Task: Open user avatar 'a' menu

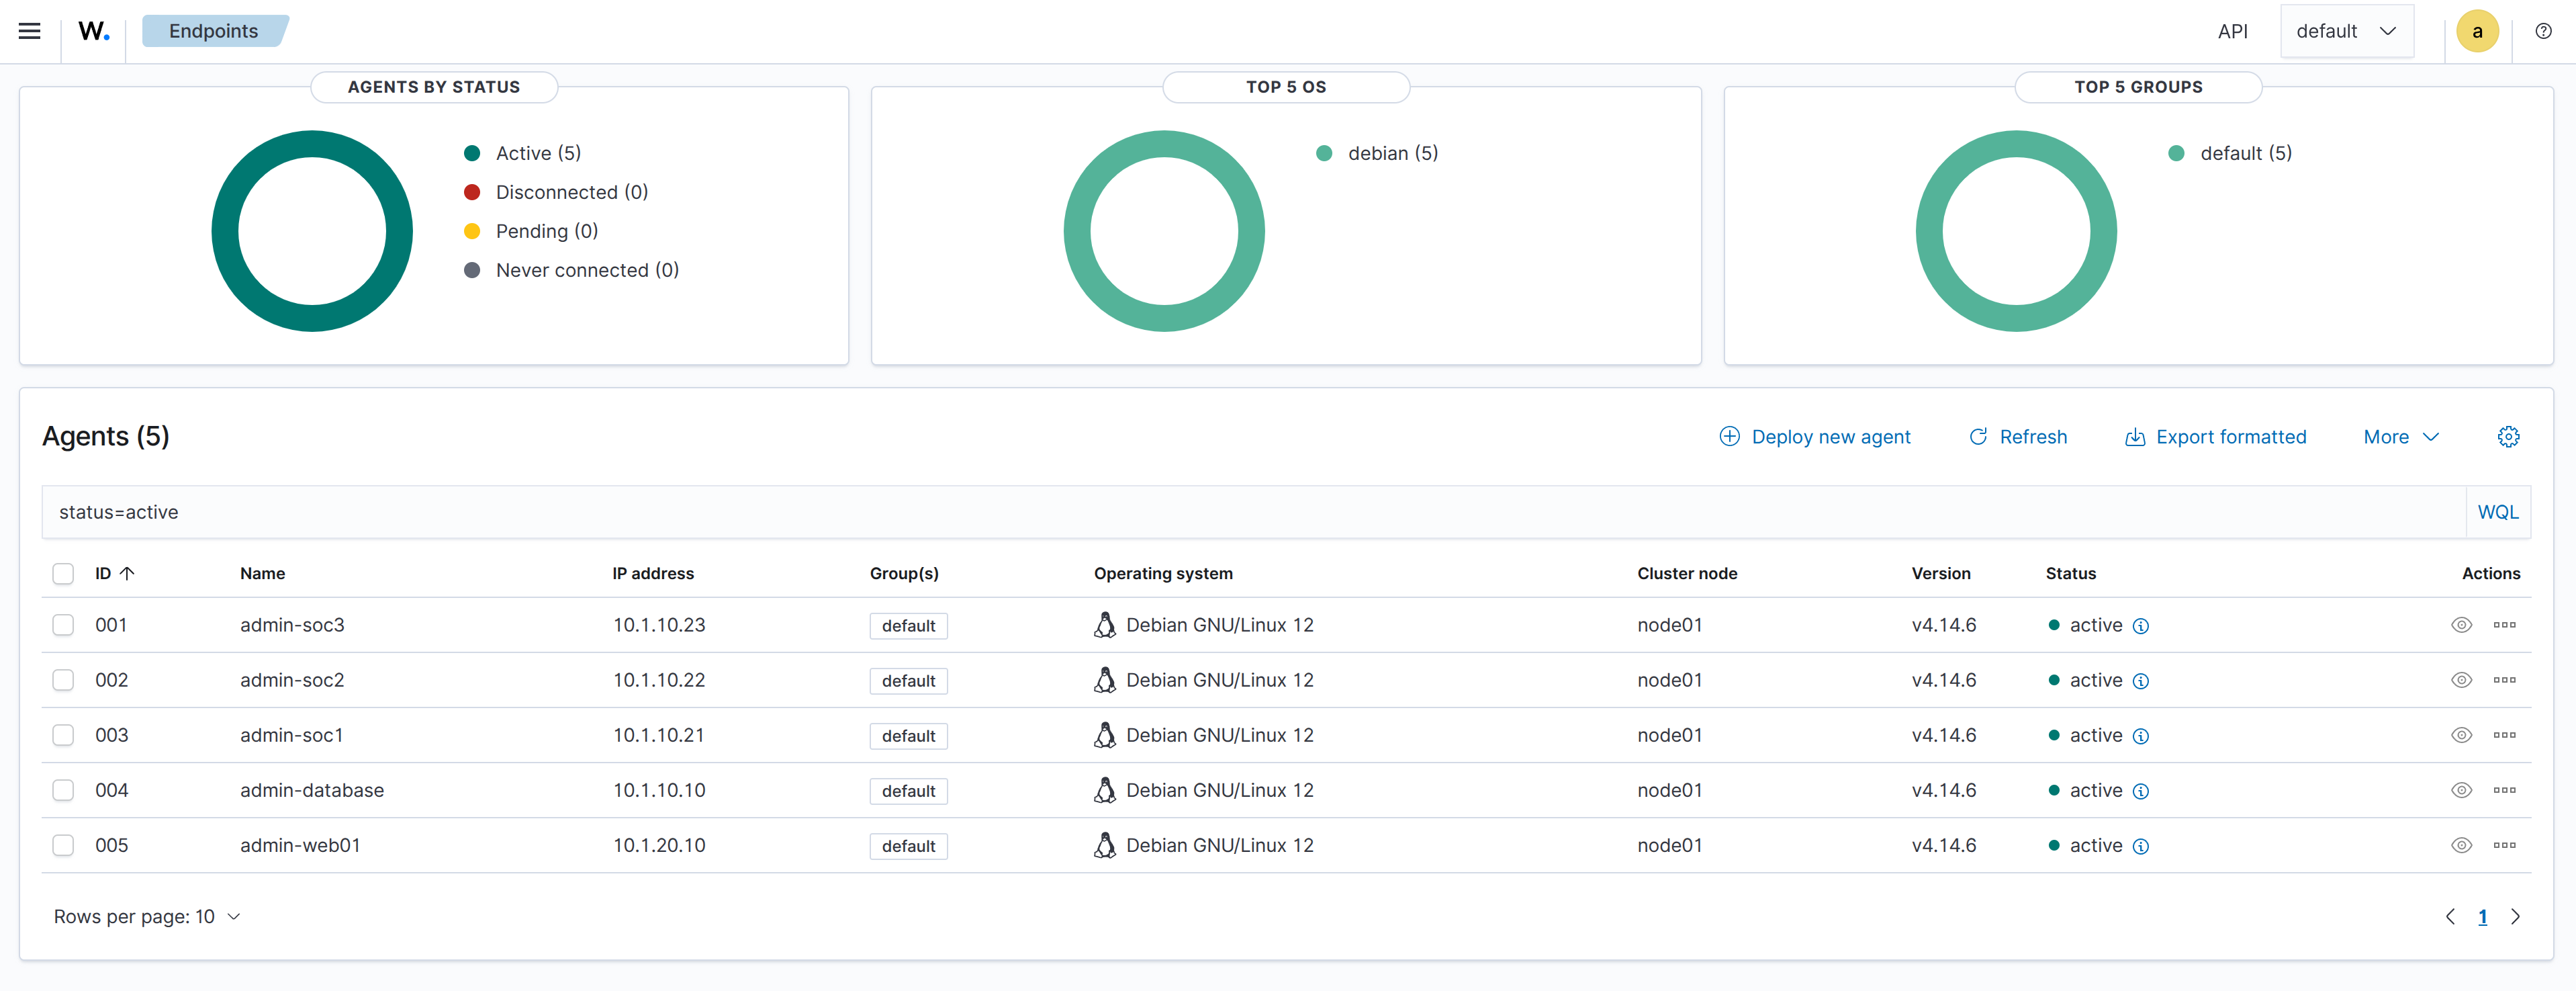Action: [x=2477, y=31]
